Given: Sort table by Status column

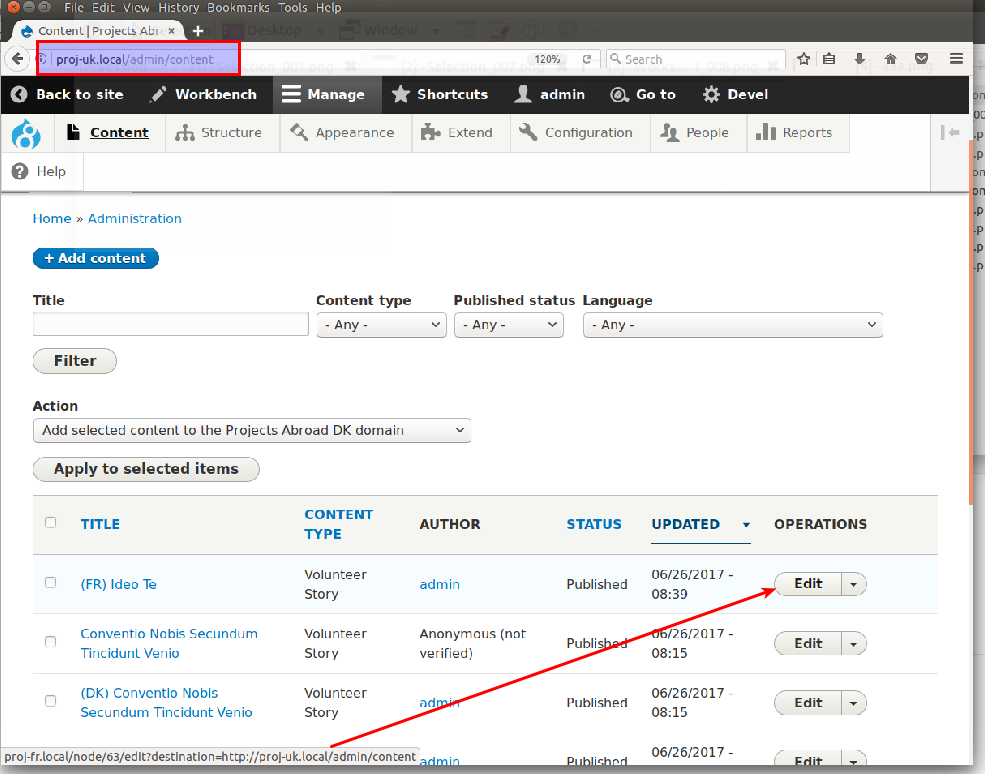Looking at the screenshot, I should click(x=594, y=524).
